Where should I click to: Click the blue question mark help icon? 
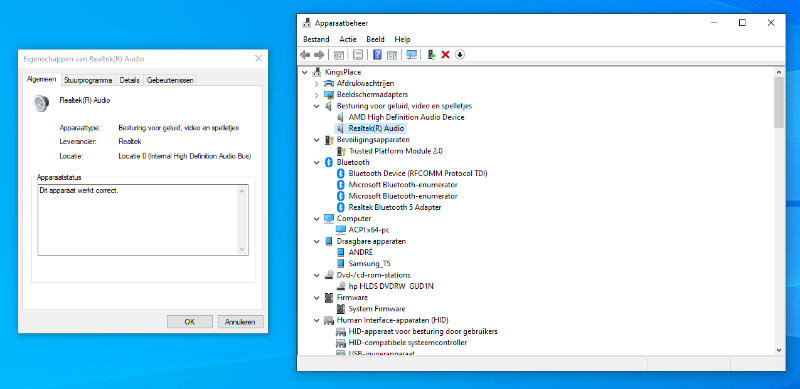378,55
